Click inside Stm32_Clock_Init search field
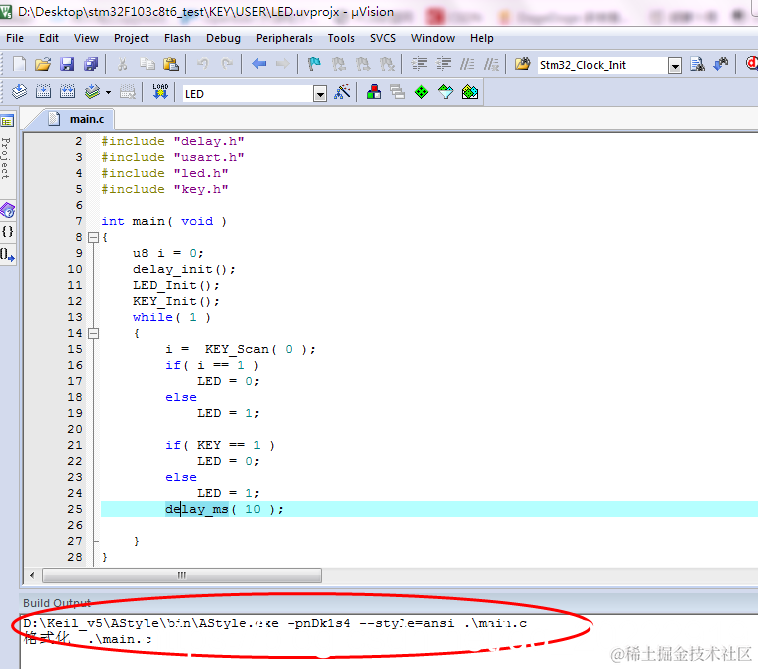 click(603, 65)
